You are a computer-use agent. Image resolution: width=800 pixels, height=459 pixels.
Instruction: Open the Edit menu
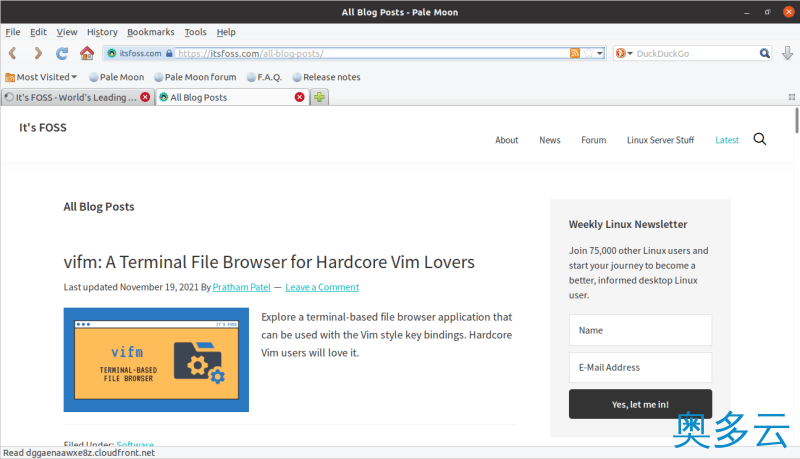38,32
